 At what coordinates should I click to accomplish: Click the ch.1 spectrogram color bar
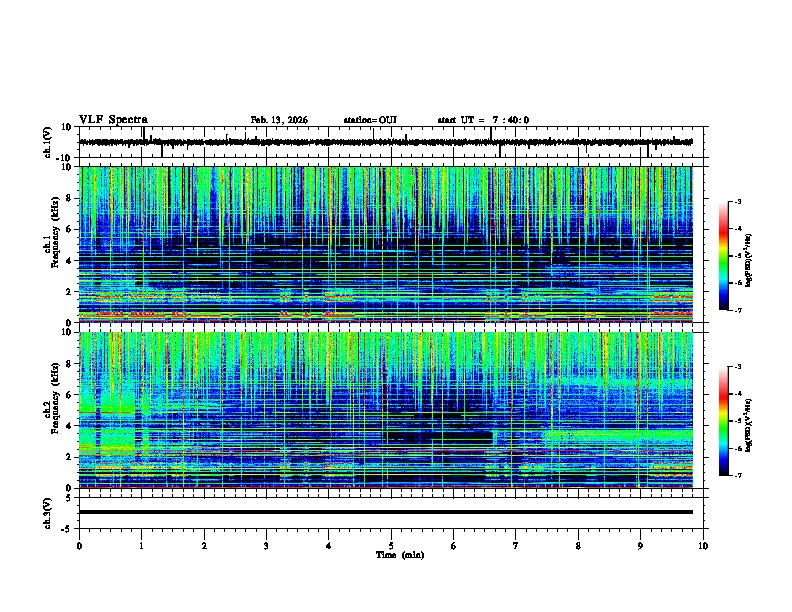[723, 256]
